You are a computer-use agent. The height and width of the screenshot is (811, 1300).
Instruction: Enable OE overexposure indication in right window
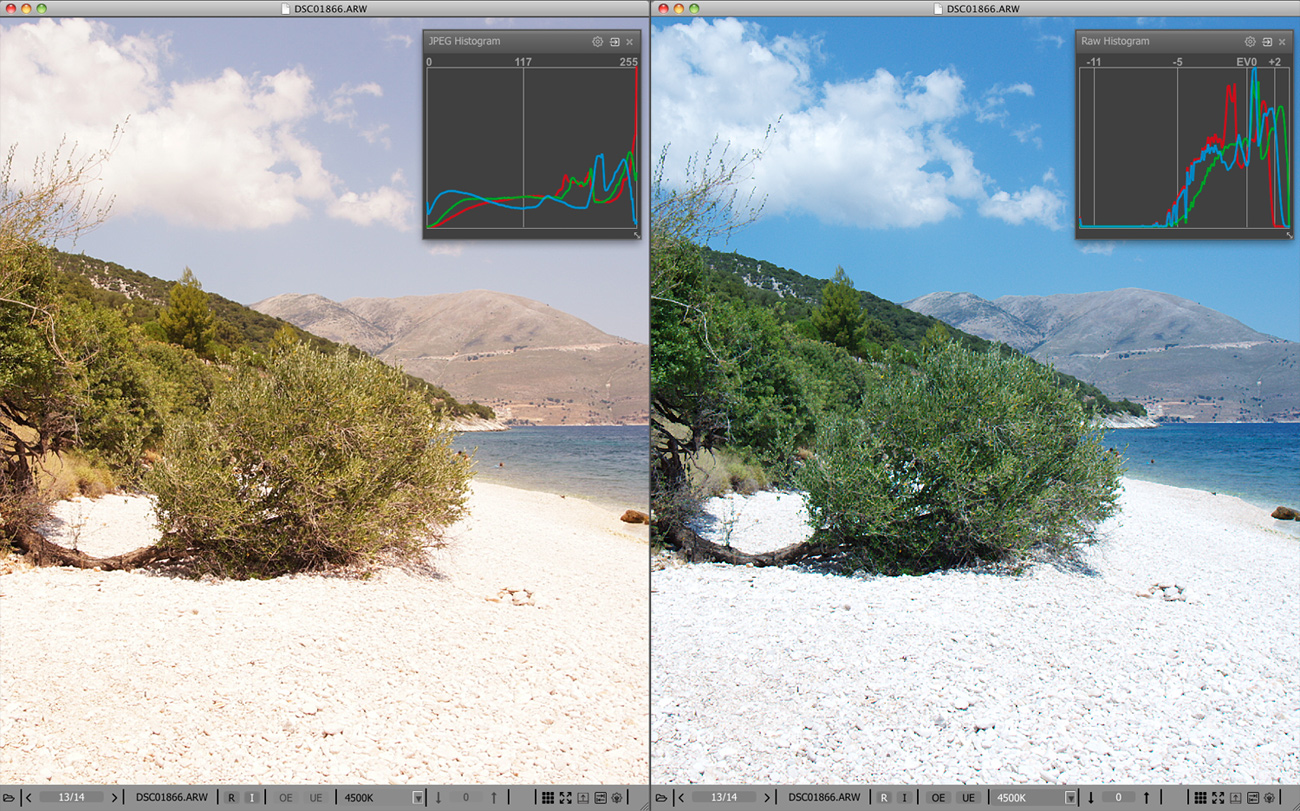pos(938,797)
